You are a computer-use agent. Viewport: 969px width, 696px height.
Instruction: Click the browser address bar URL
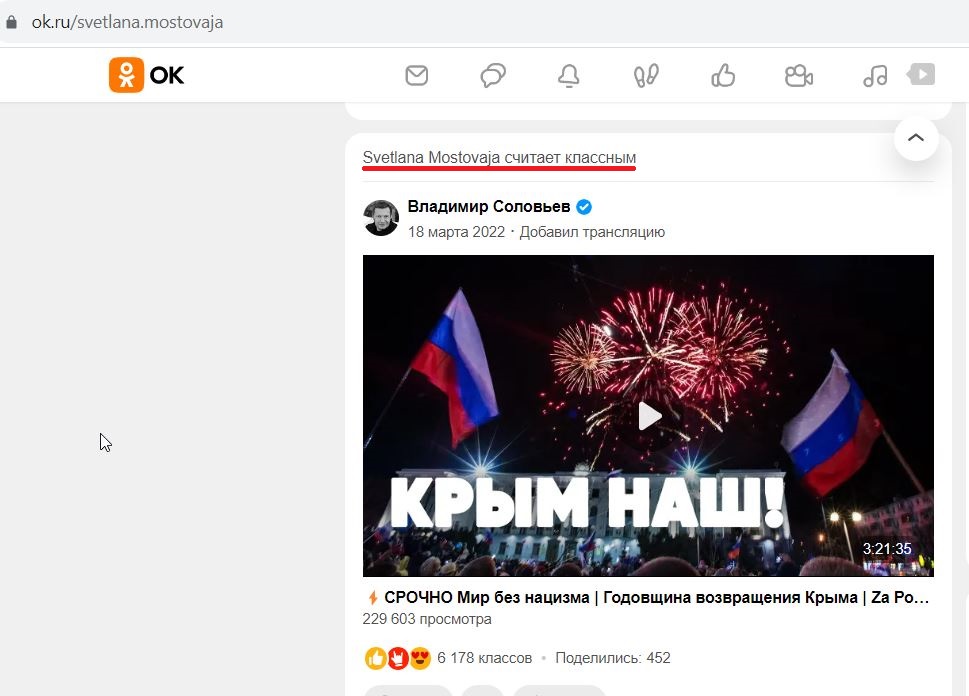pyautogui.click(x=127, y=22)
